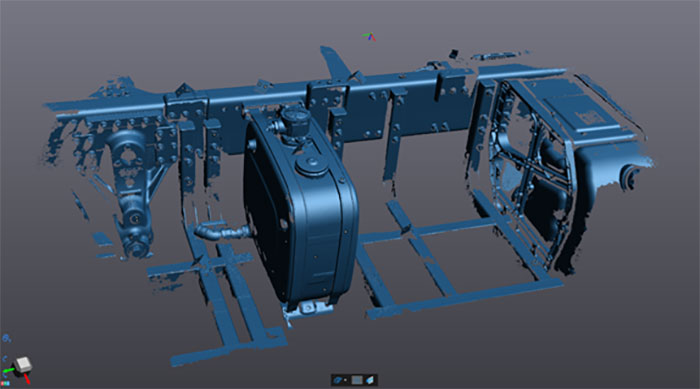The image size is (700, 389).
Task: Expand the display mode dropdown arrow
Action: tap(345, 380)
